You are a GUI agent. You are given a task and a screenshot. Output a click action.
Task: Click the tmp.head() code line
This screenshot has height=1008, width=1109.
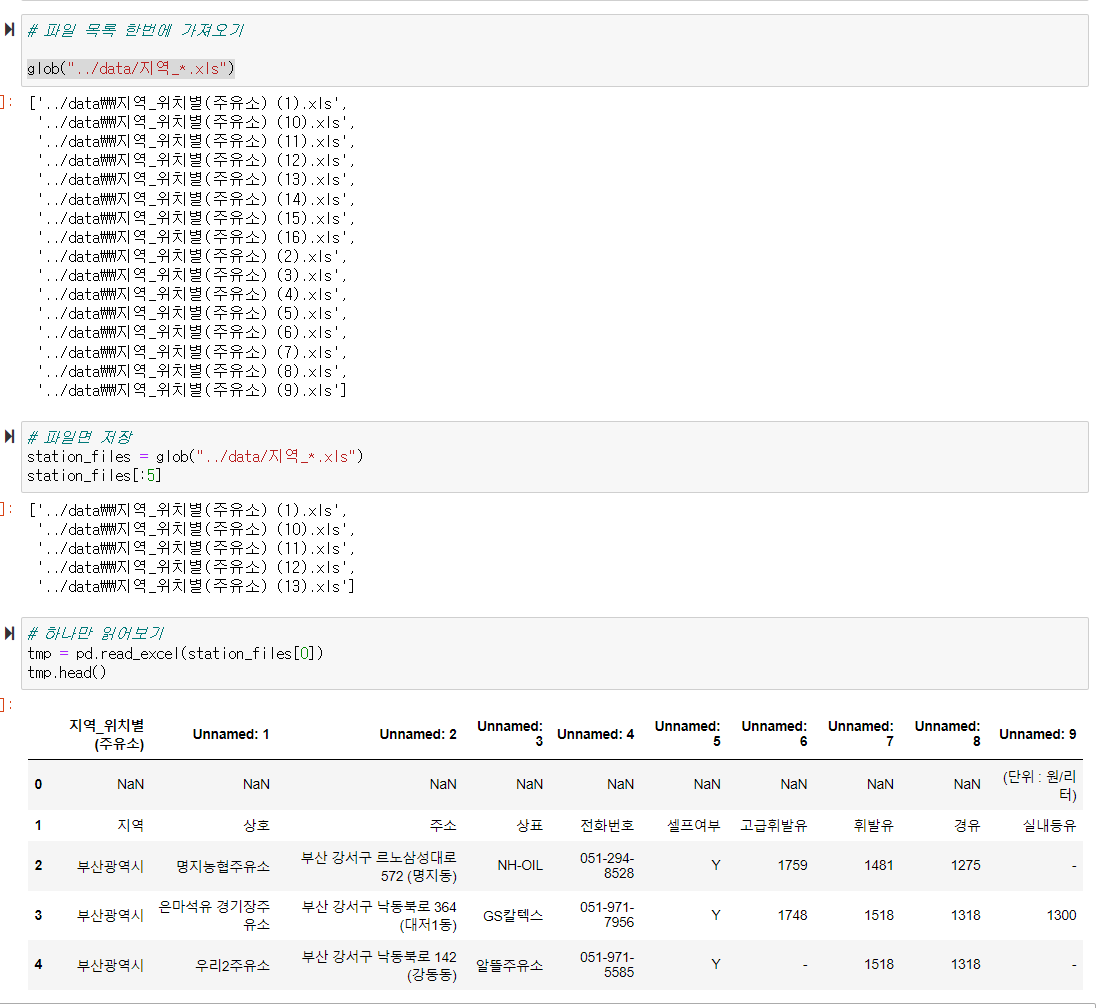66,673
